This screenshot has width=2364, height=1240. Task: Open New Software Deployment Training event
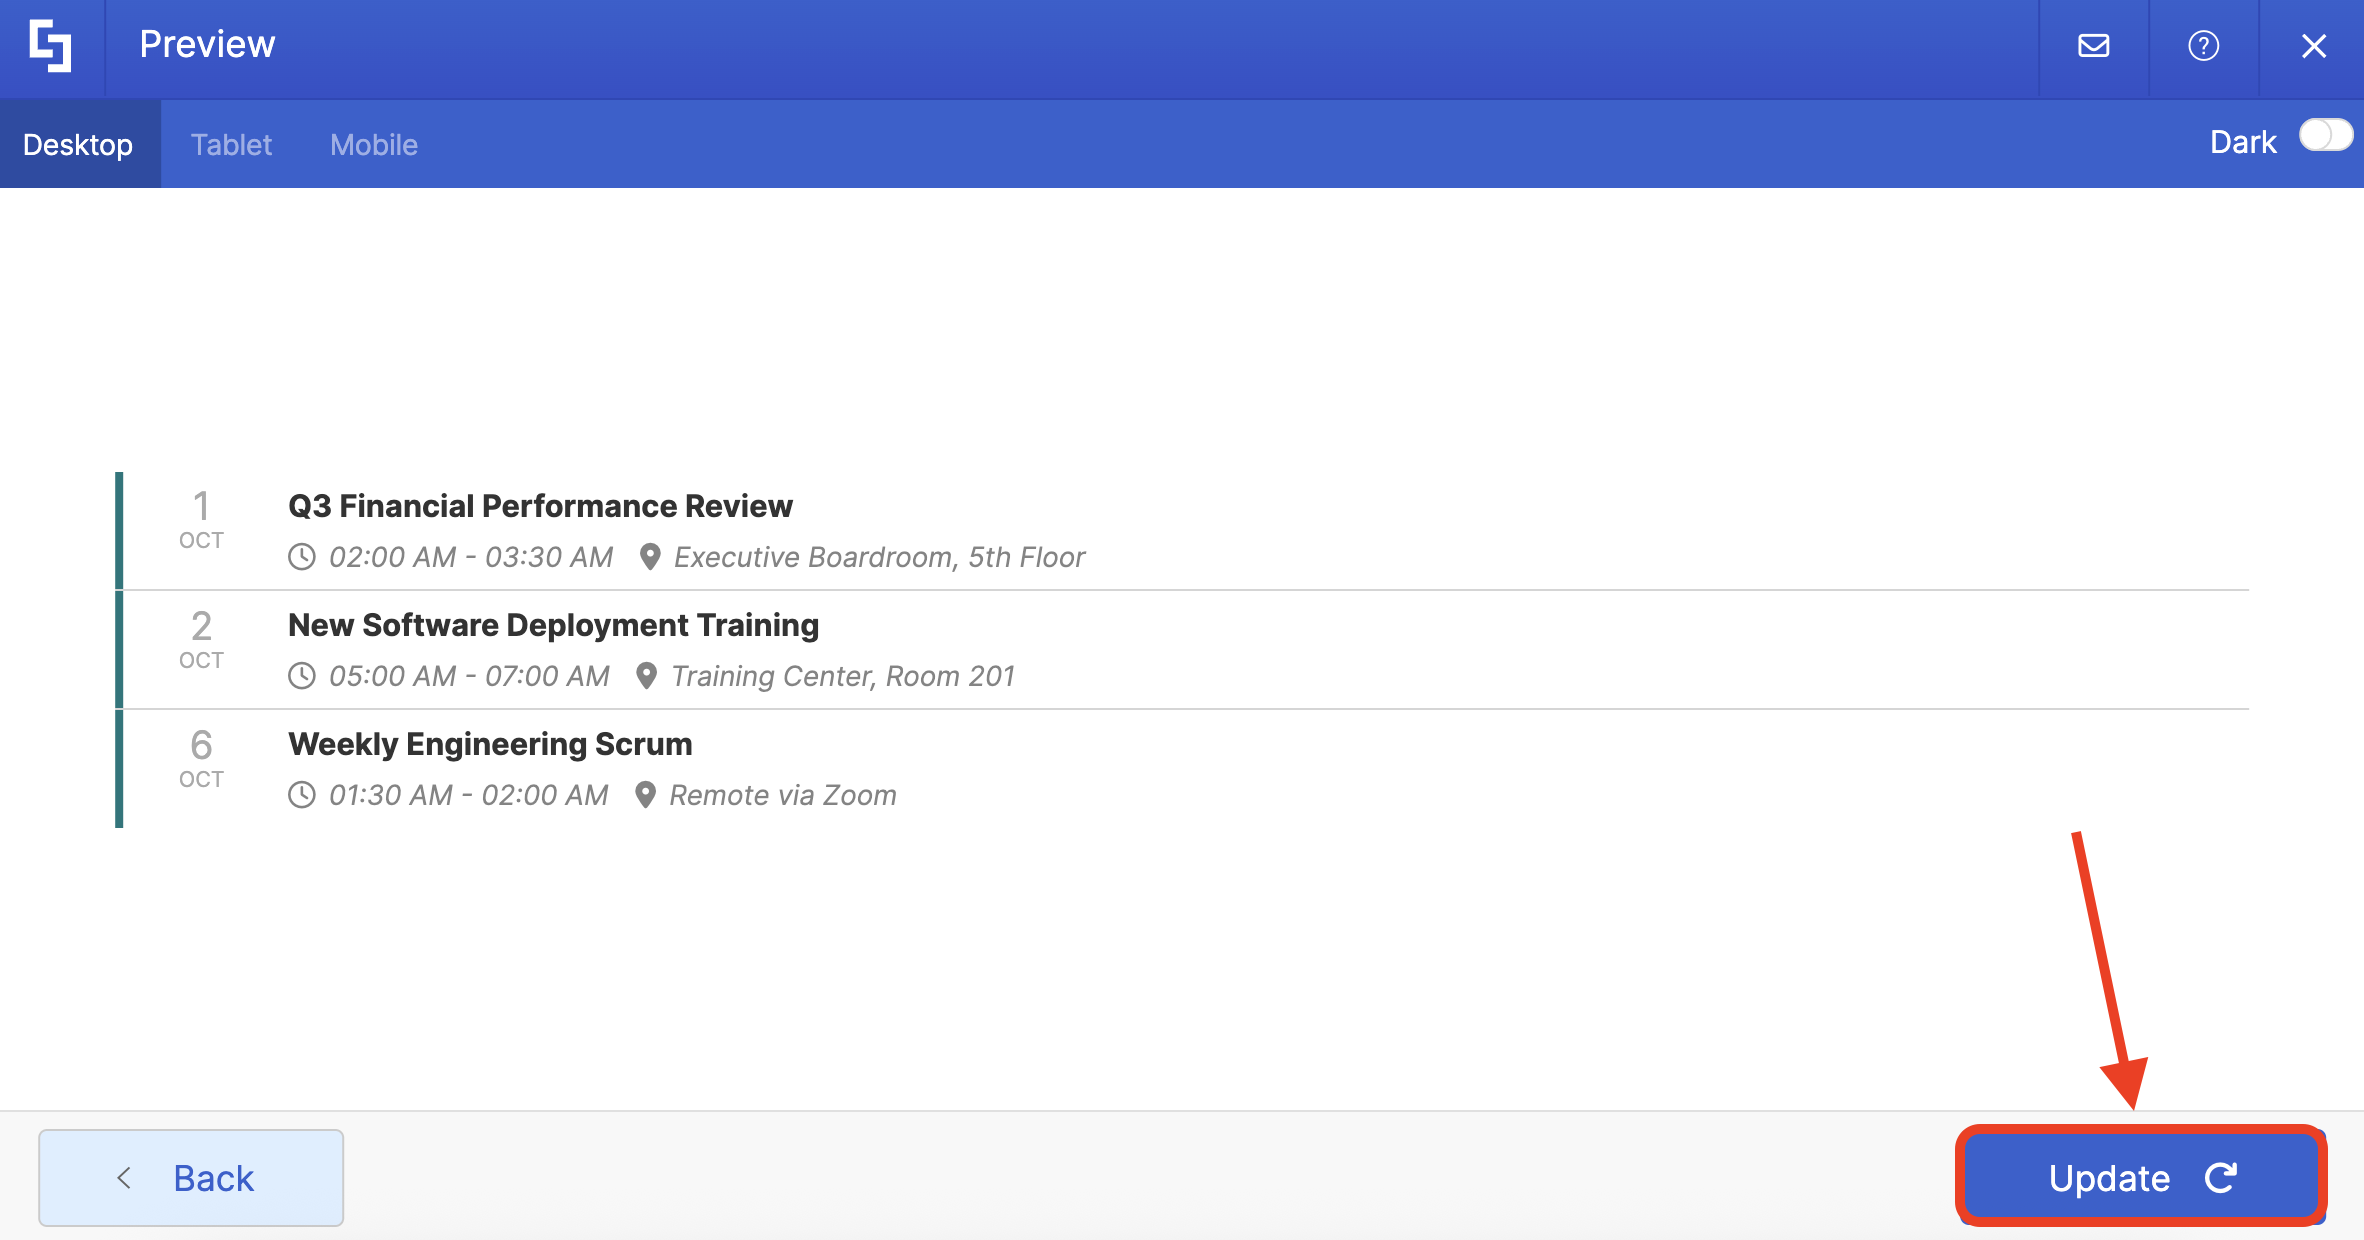click(x=553, y=625)
